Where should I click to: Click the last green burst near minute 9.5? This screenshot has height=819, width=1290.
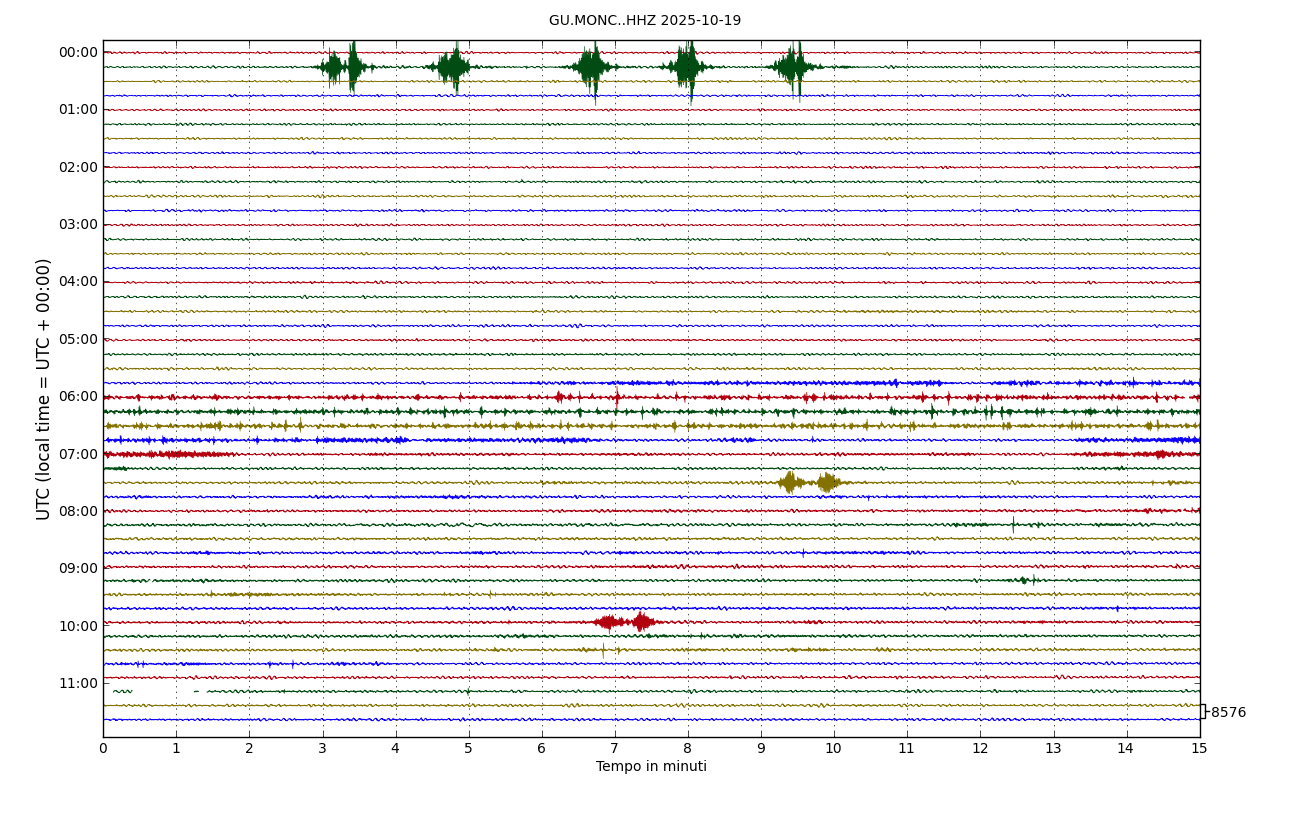795,67
